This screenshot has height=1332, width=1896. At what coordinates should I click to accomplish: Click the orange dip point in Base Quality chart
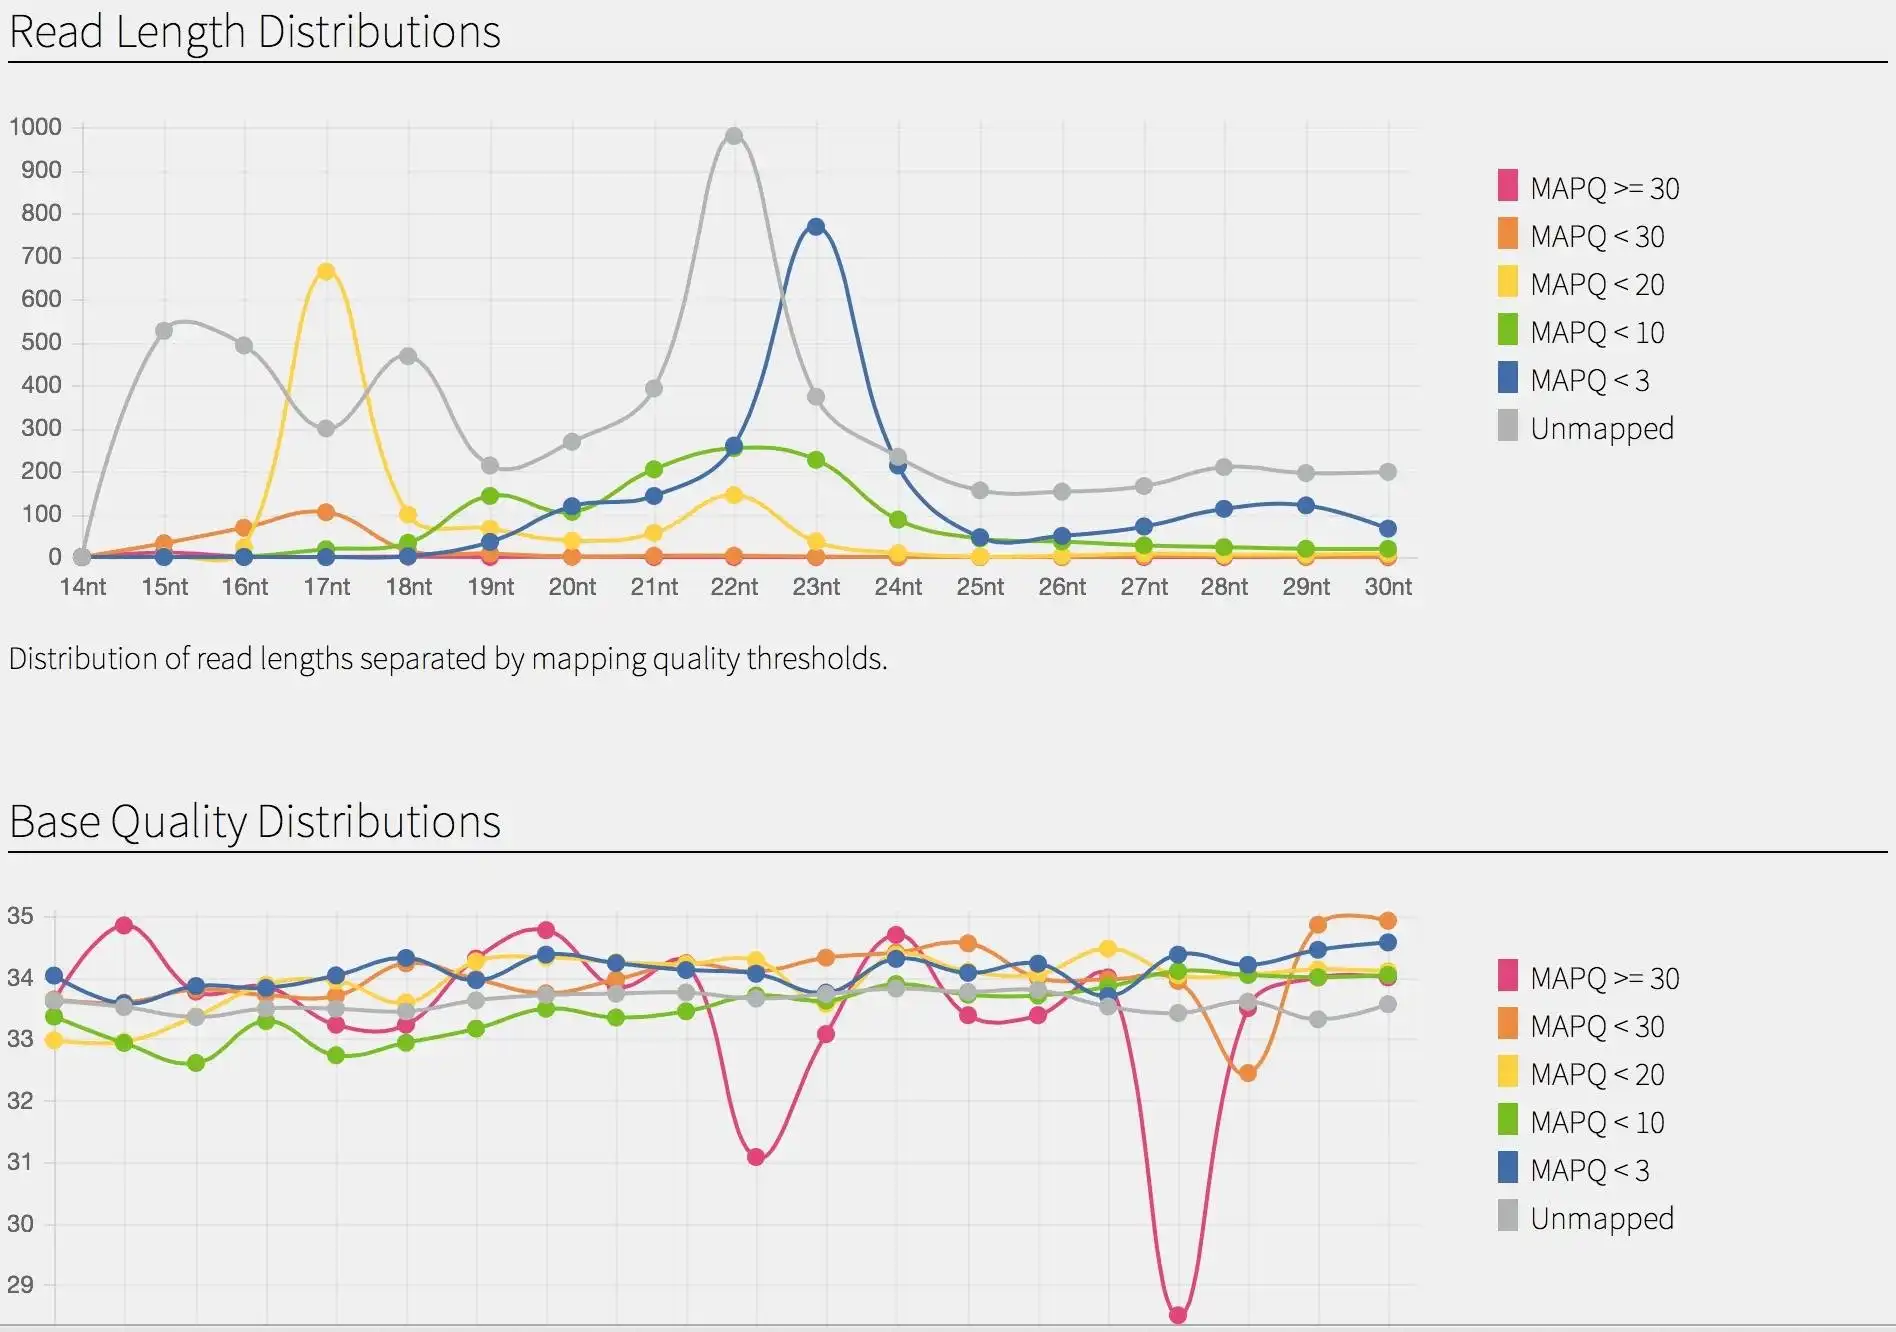tap(1247, 1074)
